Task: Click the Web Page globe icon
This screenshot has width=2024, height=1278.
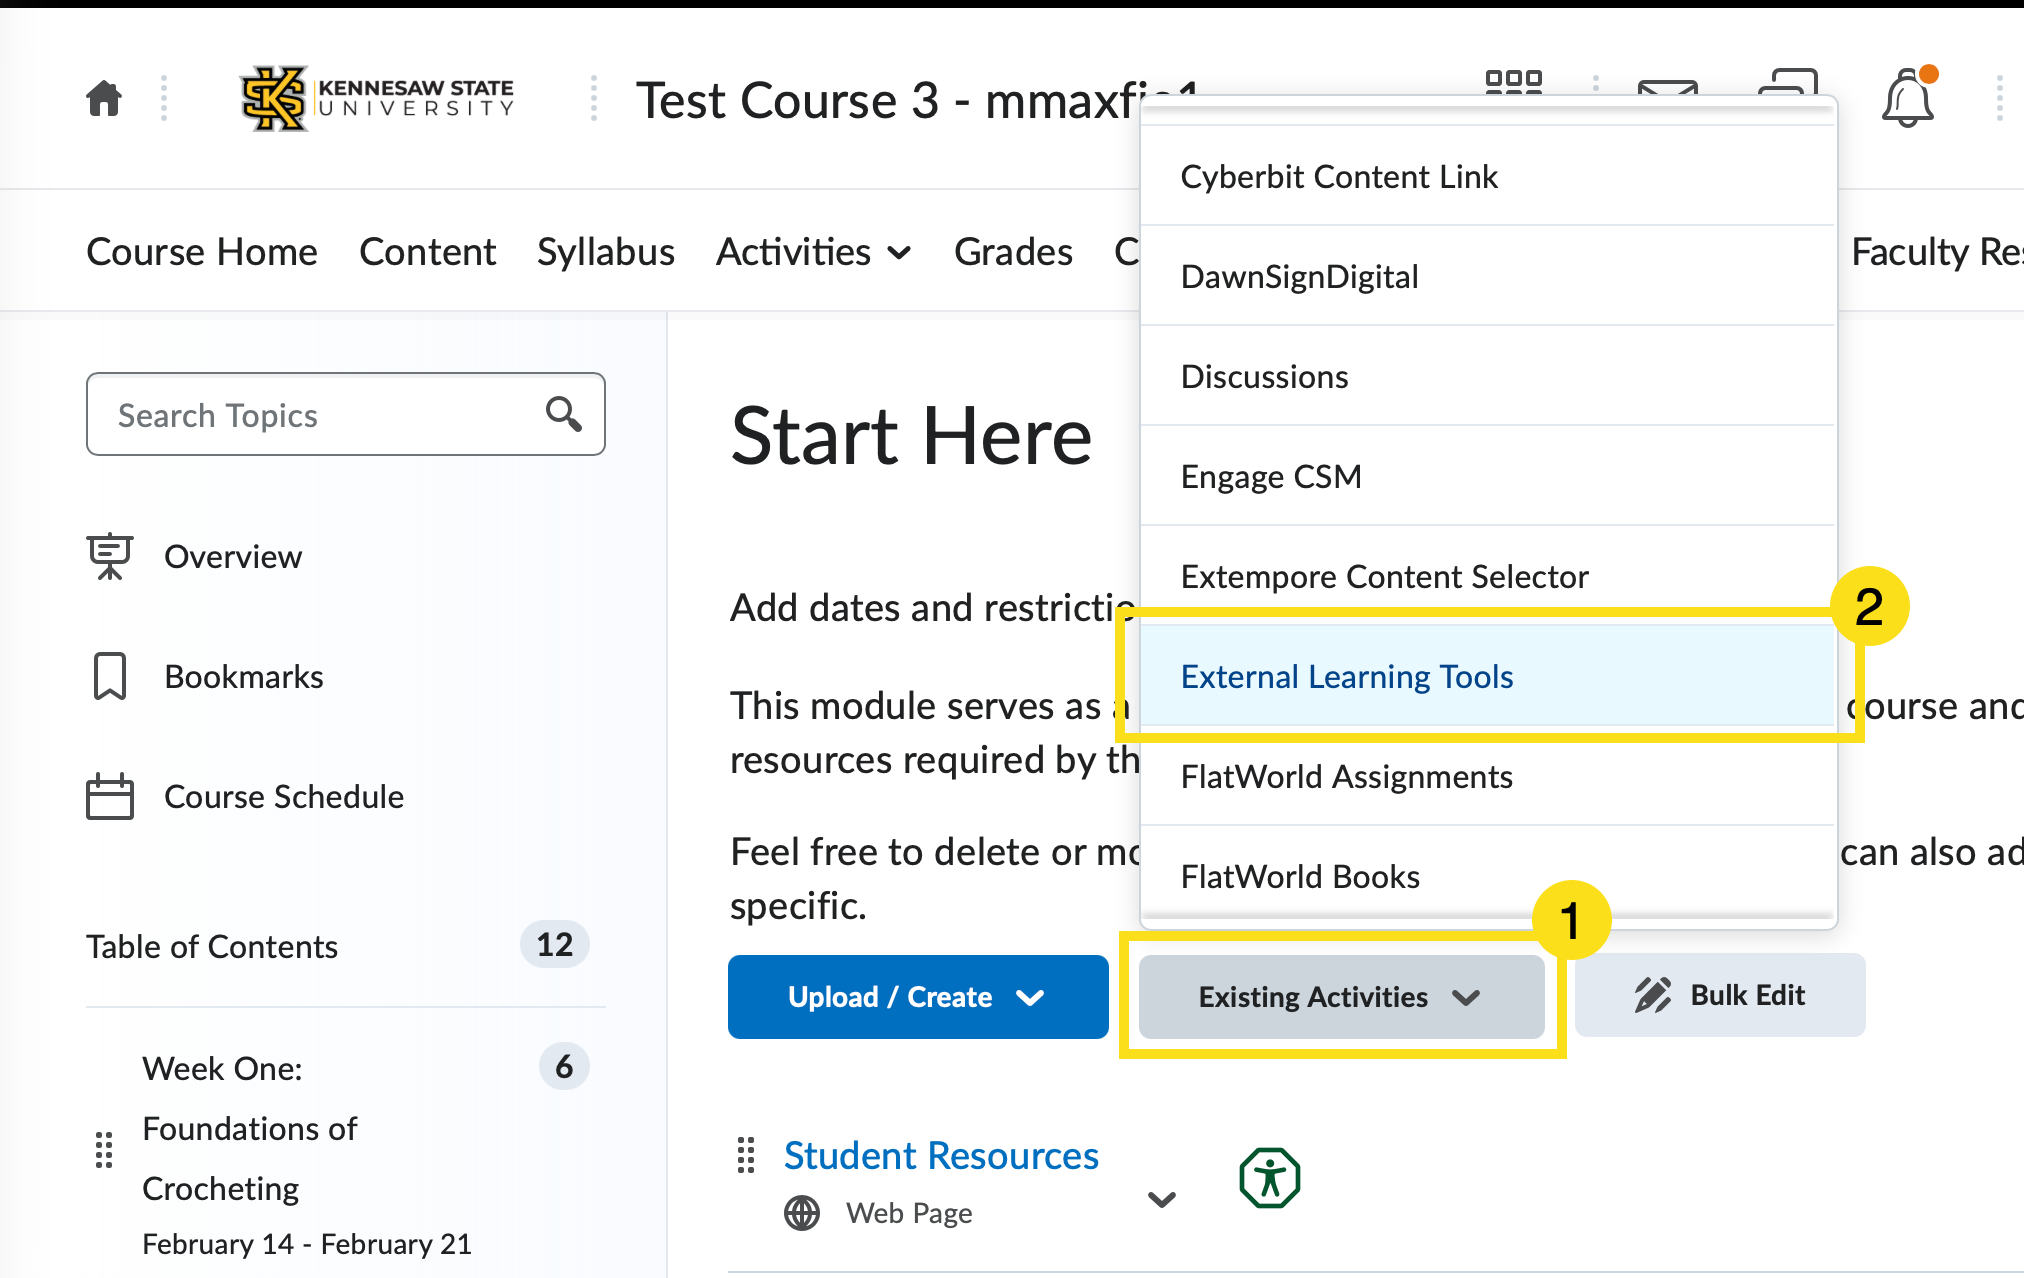Action: [x=800, y=1212]
